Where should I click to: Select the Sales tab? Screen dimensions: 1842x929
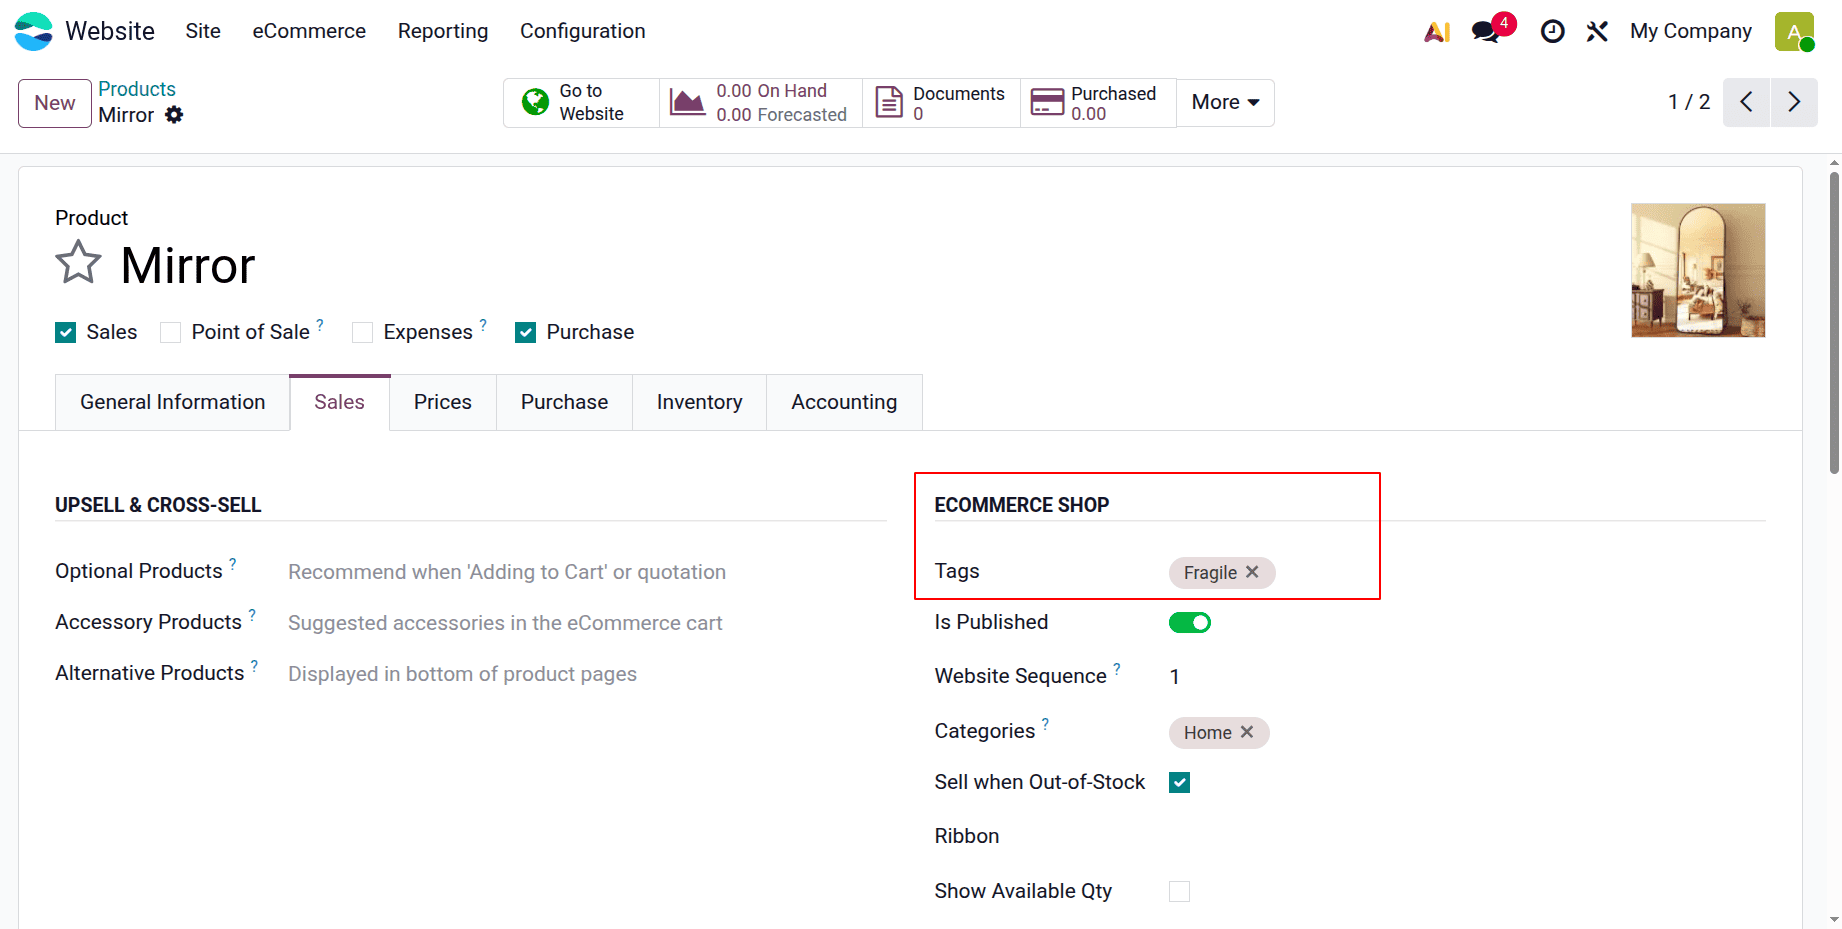pos(340,402)
